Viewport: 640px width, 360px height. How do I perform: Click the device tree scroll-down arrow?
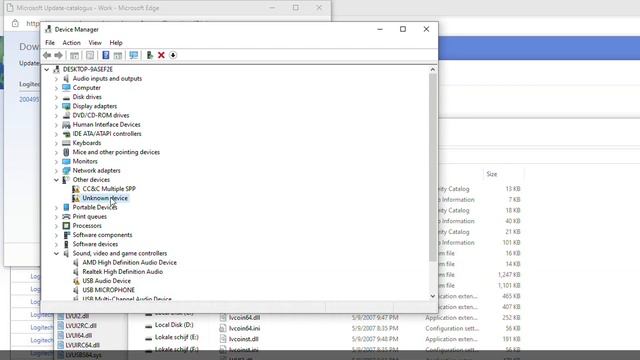(433, 296)
